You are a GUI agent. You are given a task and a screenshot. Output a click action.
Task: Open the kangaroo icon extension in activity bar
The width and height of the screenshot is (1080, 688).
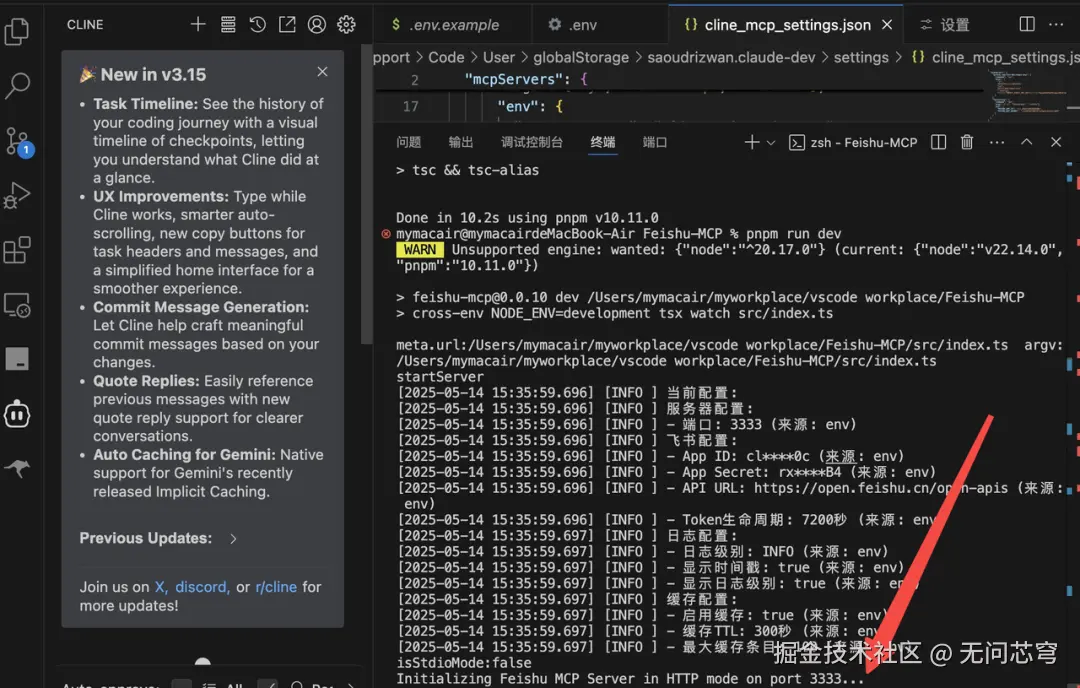(17, 469)
